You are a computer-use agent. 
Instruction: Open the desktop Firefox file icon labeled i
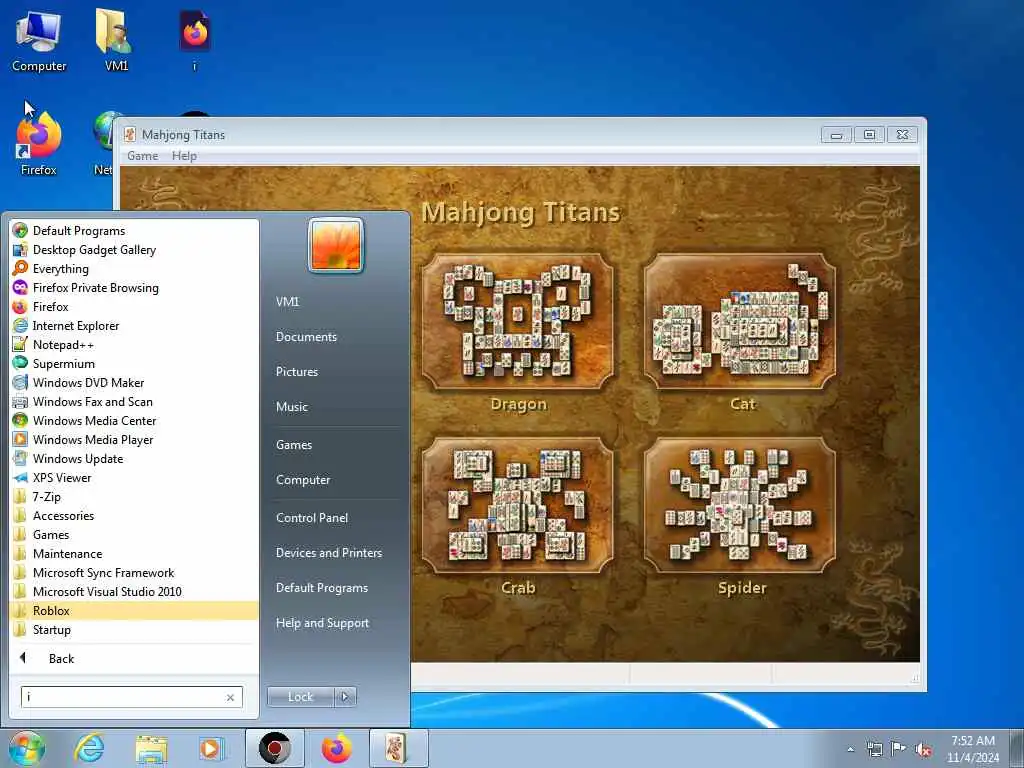tap(195, 40)
